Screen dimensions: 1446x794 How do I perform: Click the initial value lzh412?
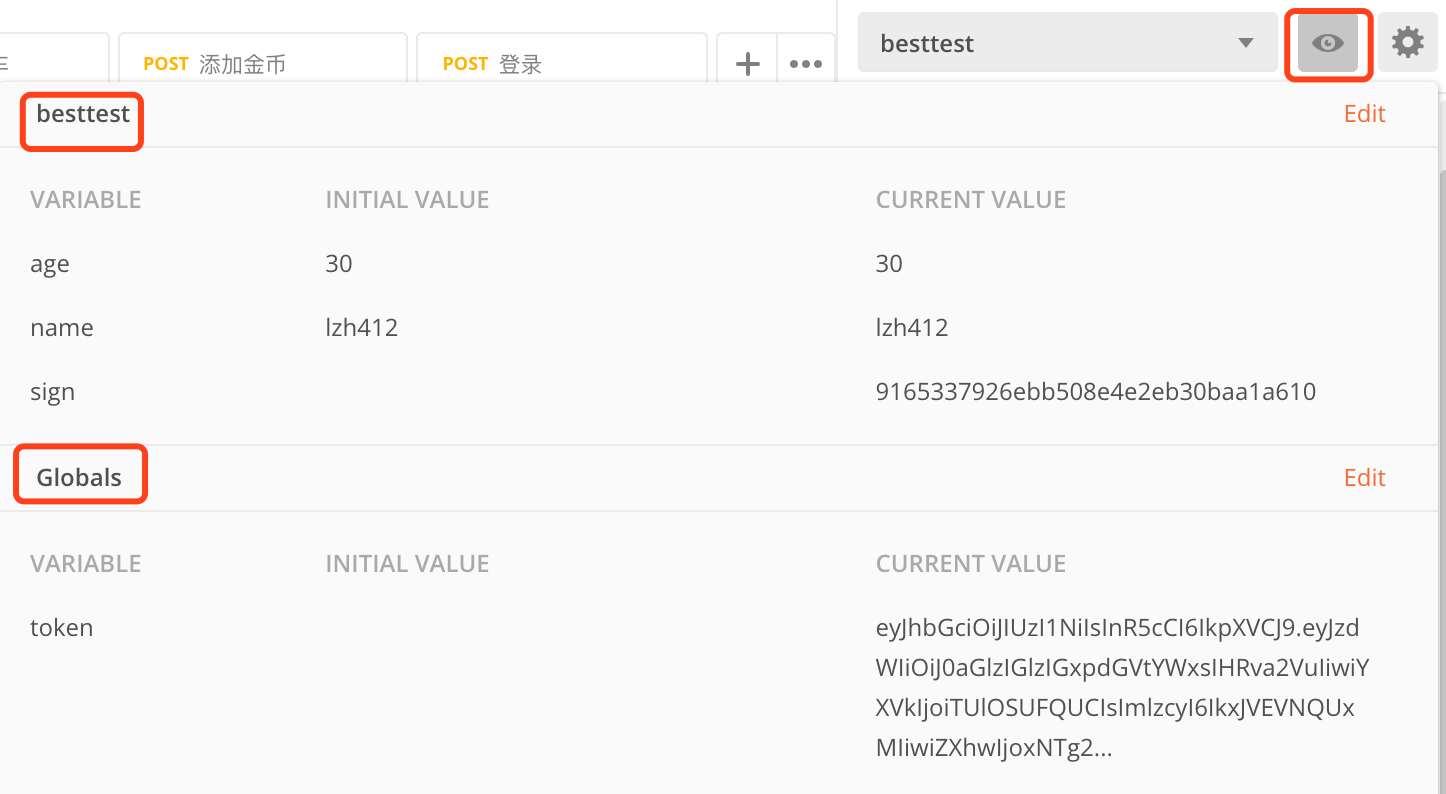tap(362, 328)
